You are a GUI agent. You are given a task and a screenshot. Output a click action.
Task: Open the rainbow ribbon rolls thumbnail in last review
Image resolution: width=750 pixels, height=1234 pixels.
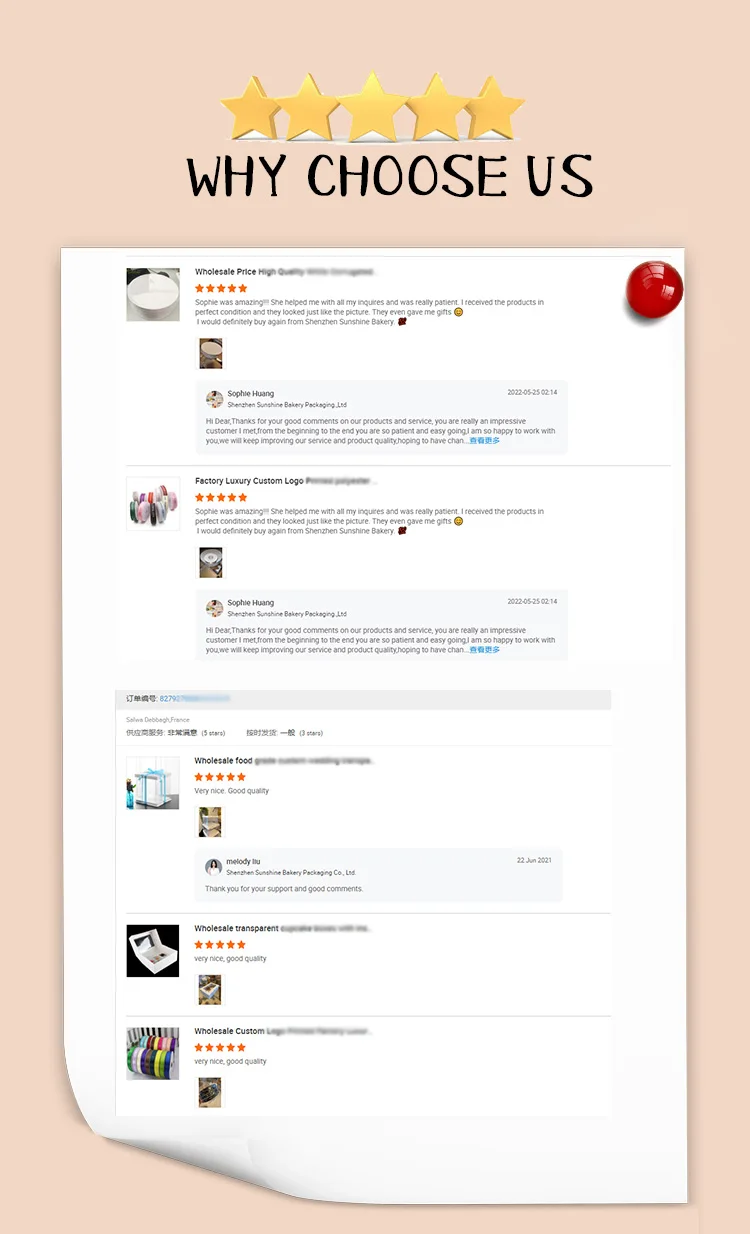point(153,1054)
